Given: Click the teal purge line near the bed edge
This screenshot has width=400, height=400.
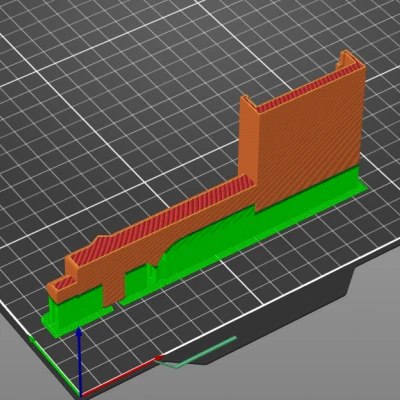Looking at the screenshot, I should click(x=195, y=354).
